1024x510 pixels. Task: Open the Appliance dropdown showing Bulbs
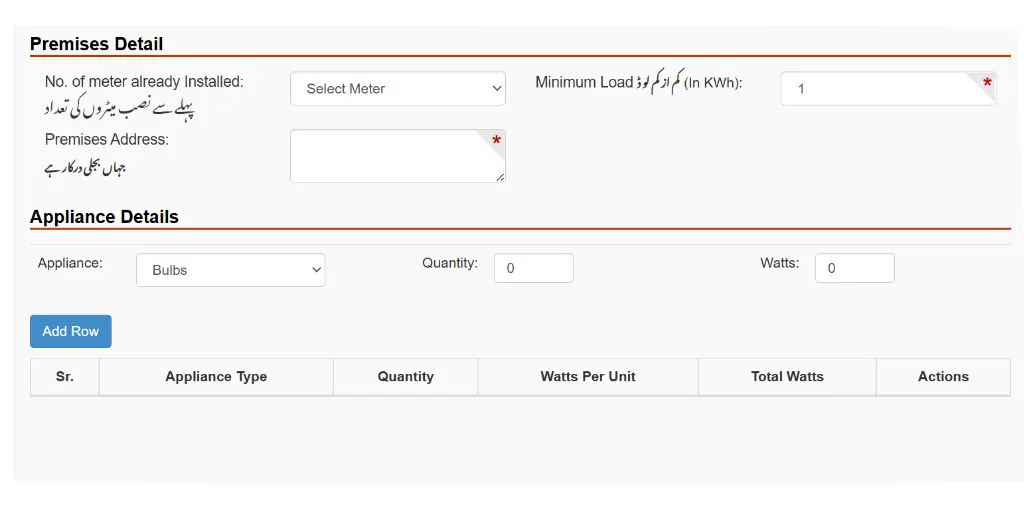231,270
